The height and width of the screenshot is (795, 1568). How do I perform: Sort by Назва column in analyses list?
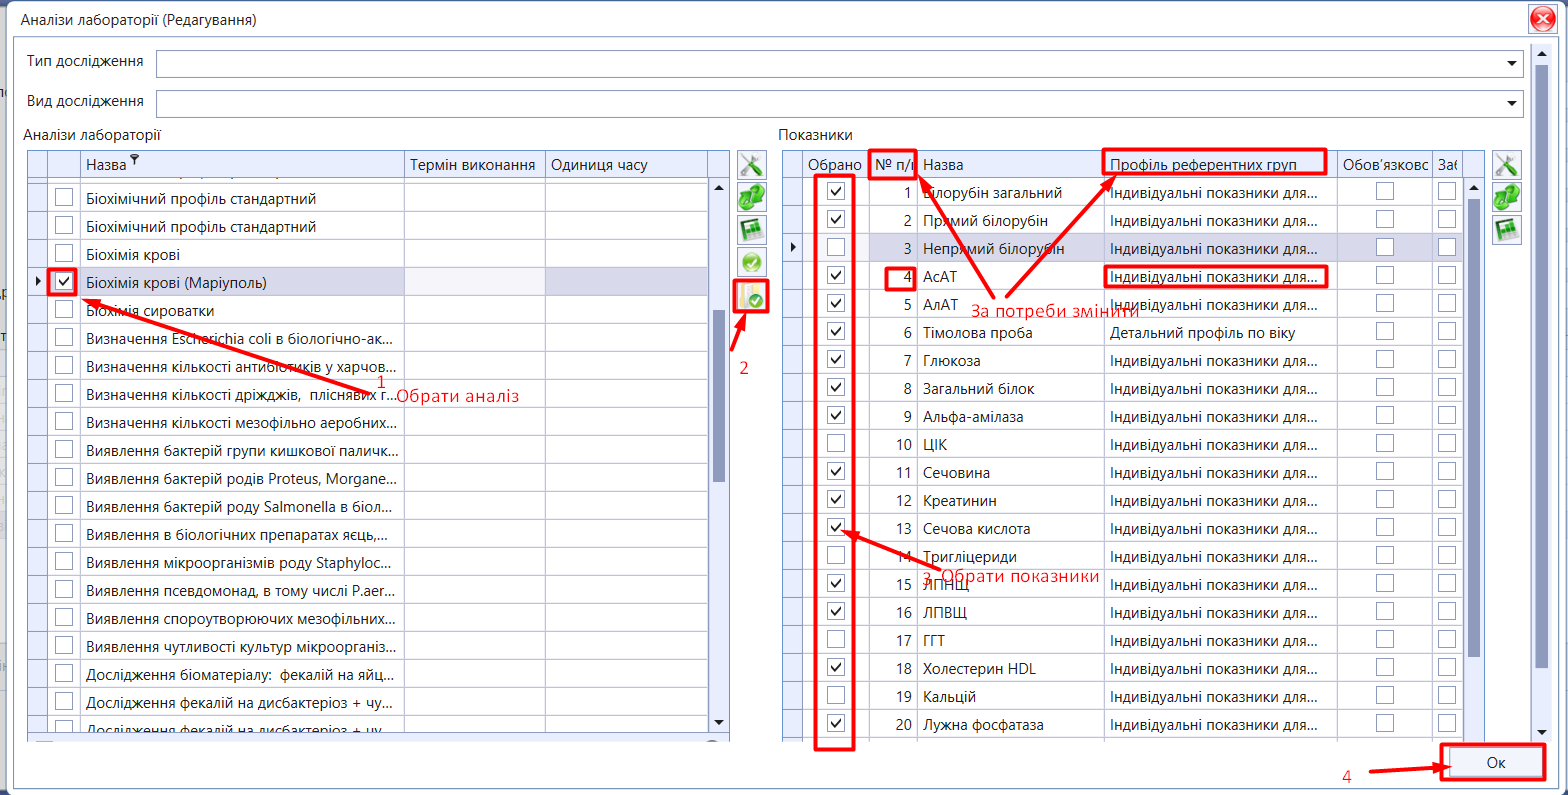[x=242, y=165]
